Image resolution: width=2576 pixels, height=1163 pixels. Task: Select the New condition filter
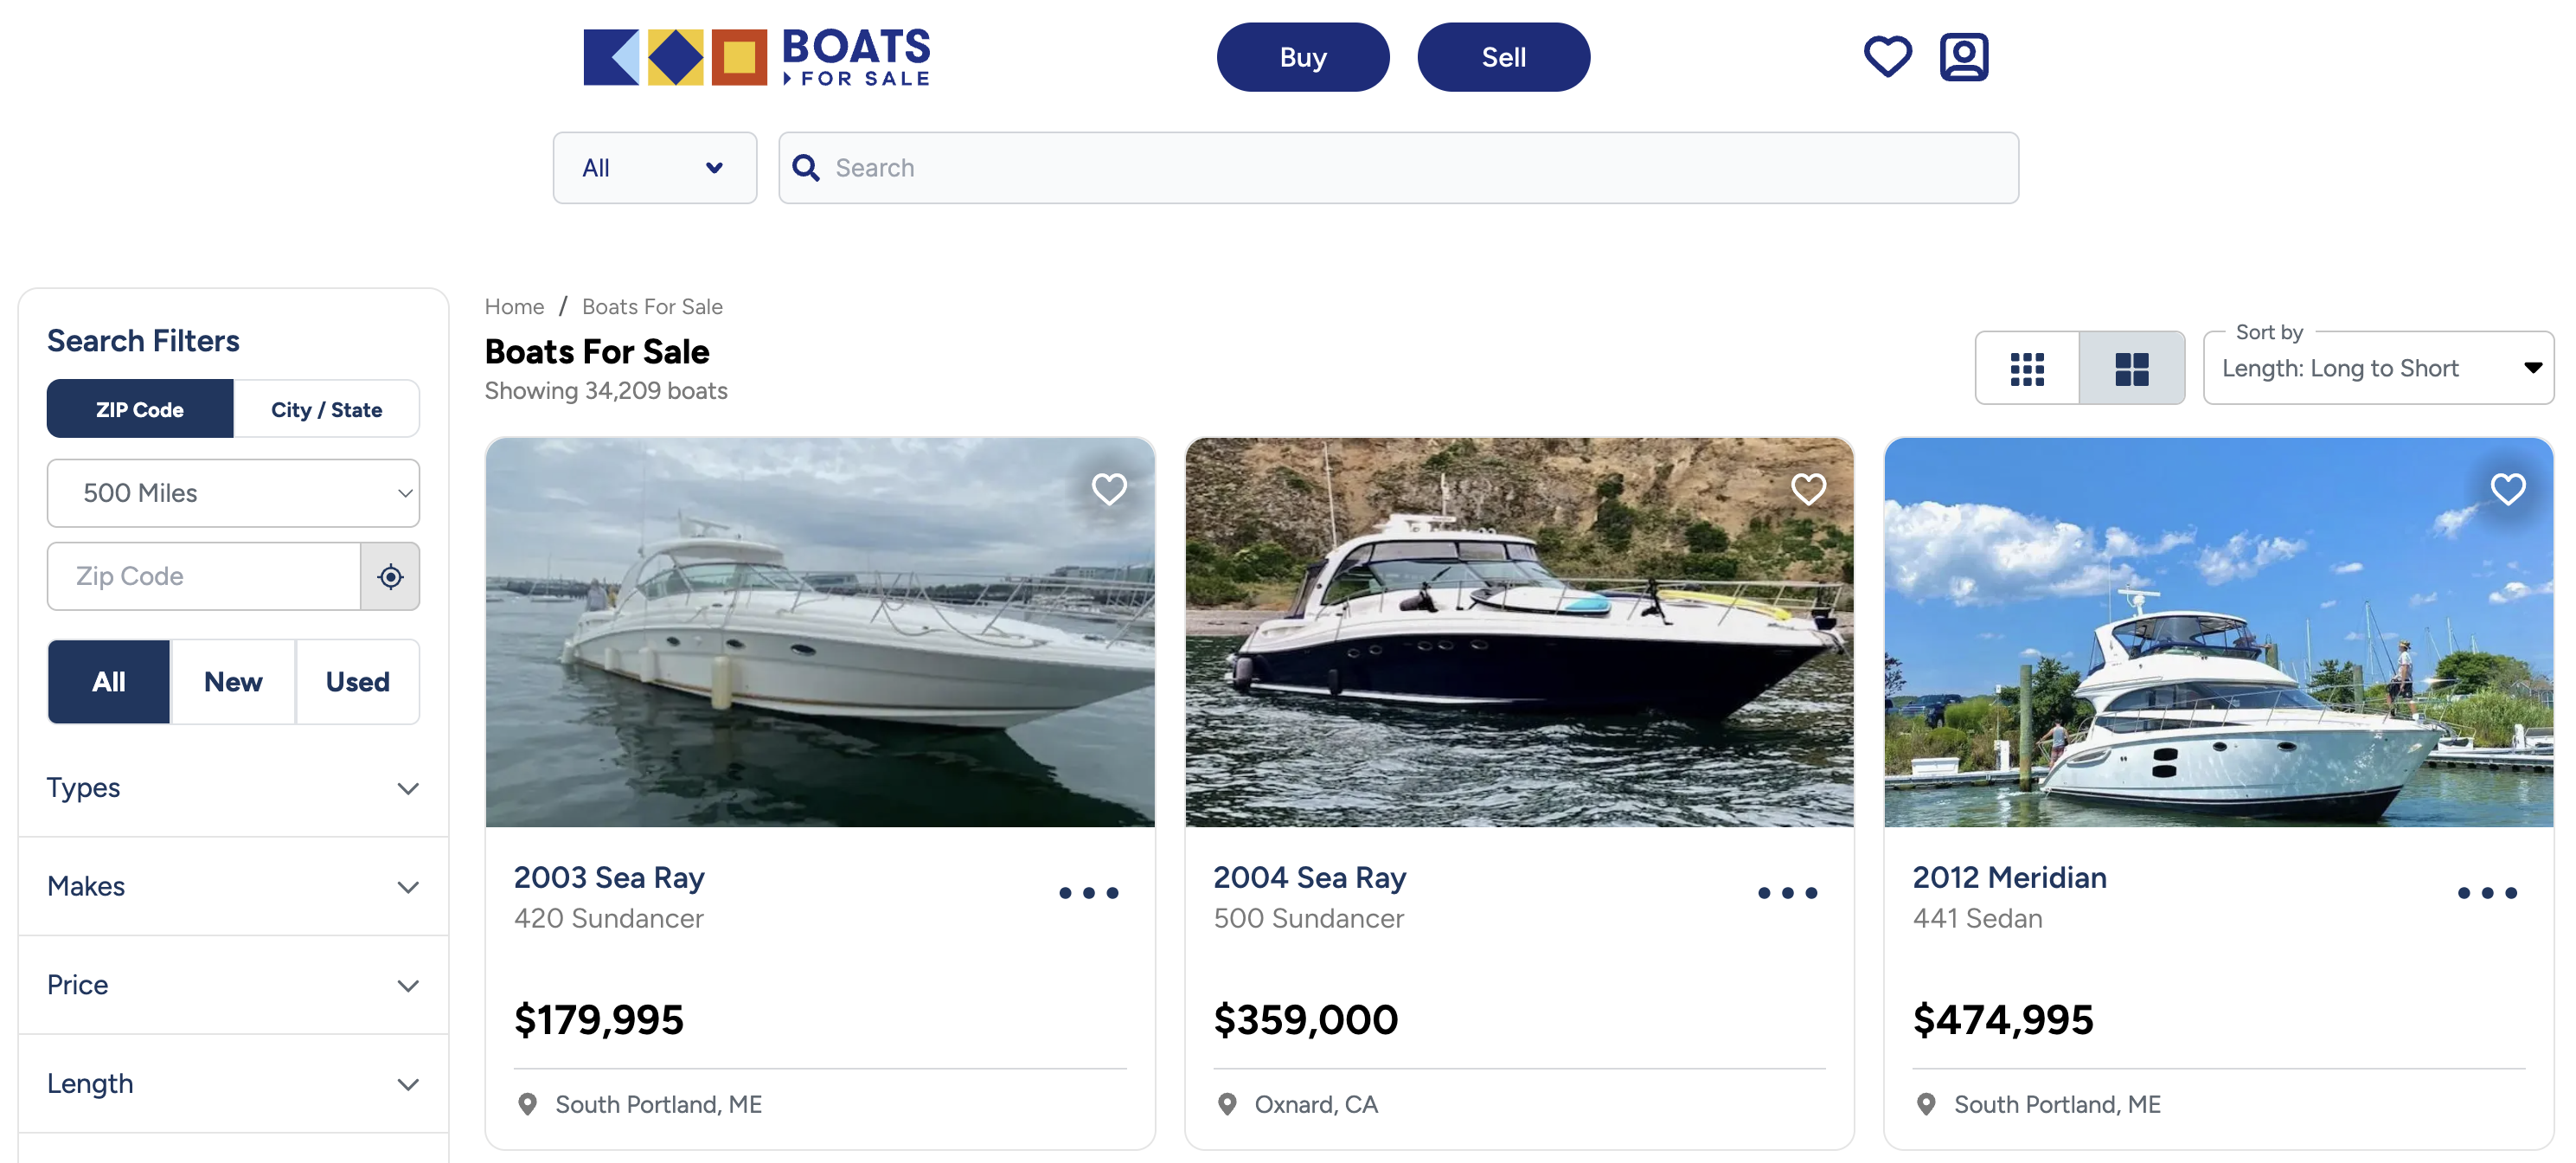[233, 682]
